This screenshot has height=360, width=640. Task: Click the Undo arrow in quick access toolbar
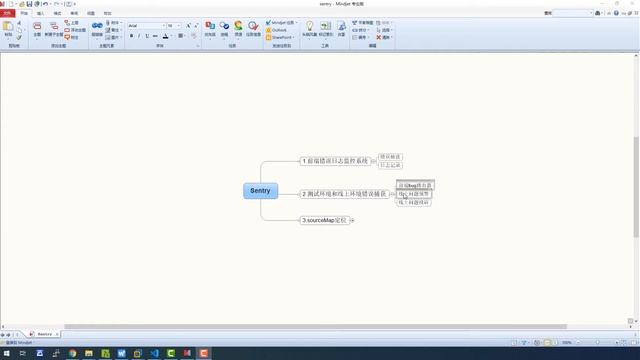point(45,4)
